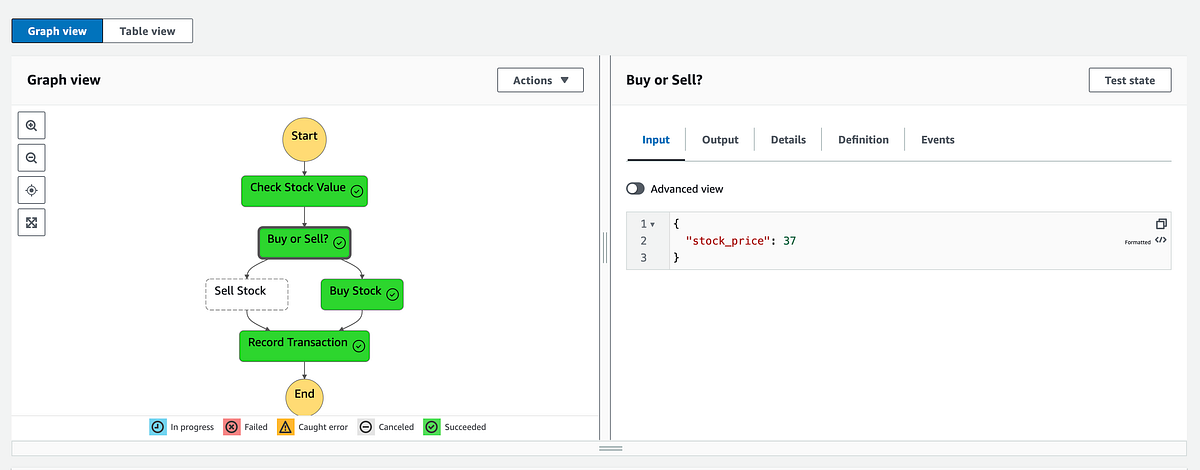
Task: Click the Test state button
Action: coord(1129,80)
